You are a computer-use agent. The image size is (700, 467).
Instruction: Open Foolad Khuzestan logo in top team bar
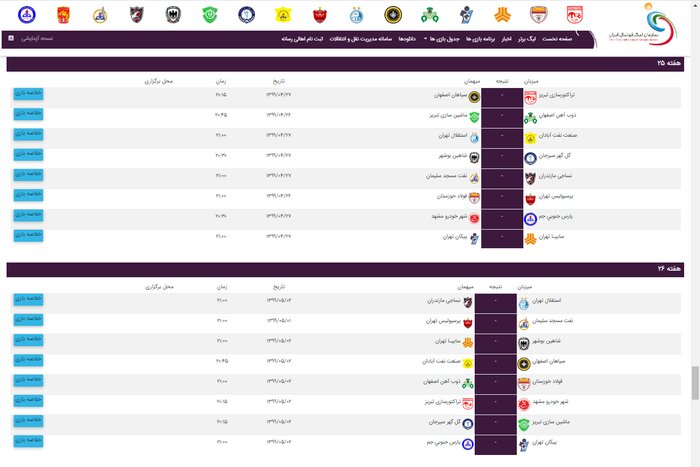(x=538, y=15)
